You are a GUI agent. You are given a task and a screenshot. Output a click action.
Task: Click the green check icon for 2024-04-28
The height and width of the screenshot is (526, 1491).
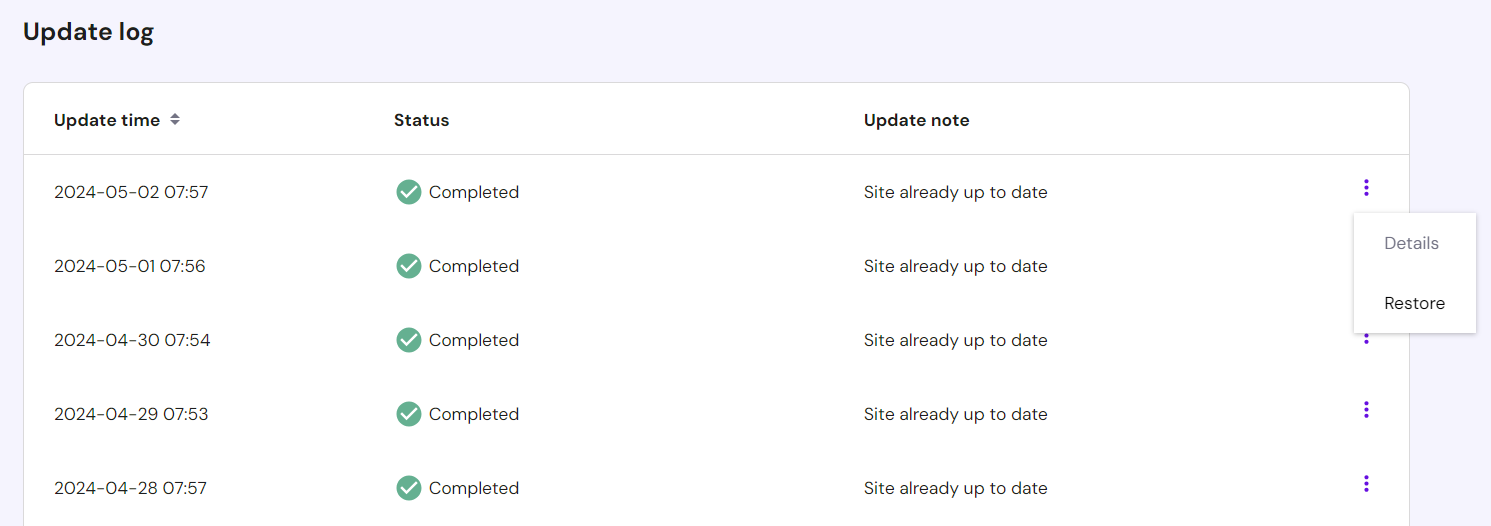[408, 488]
